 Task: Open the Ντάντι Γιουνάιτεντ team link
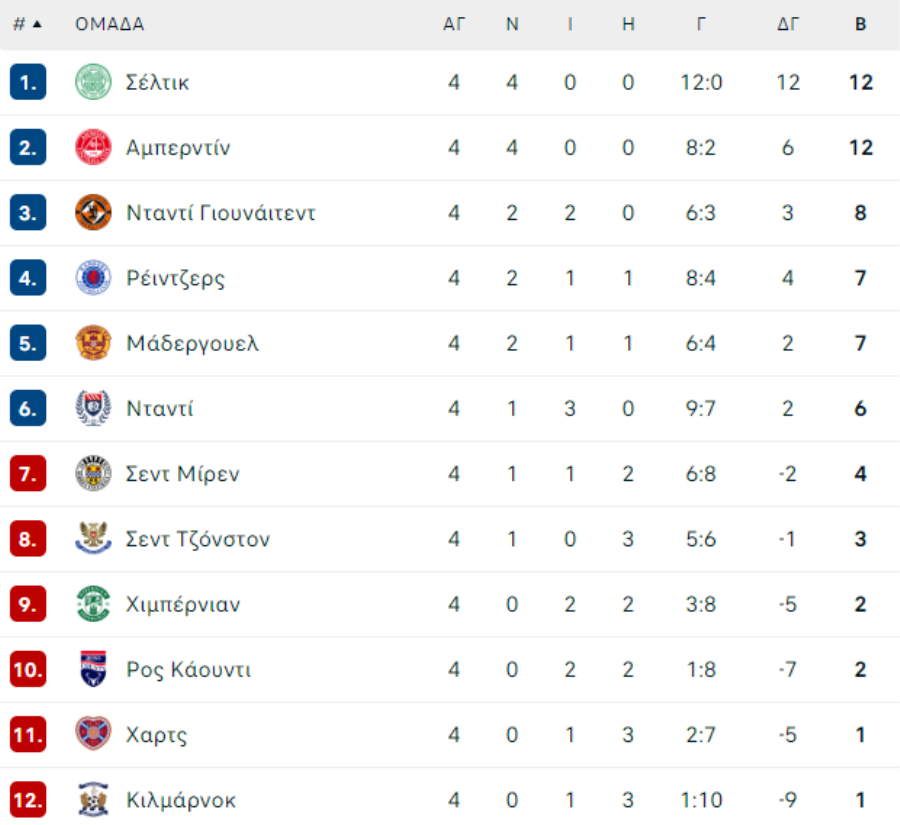[x=221, y=213]
